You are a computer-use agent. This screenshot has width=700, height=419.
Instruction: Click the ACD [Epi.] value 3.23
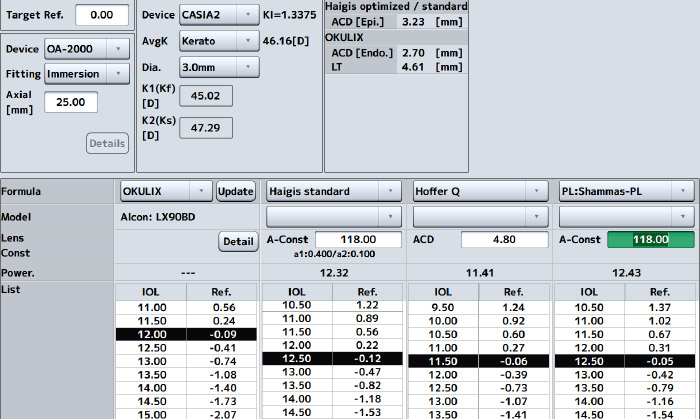[x=413, y=22]
